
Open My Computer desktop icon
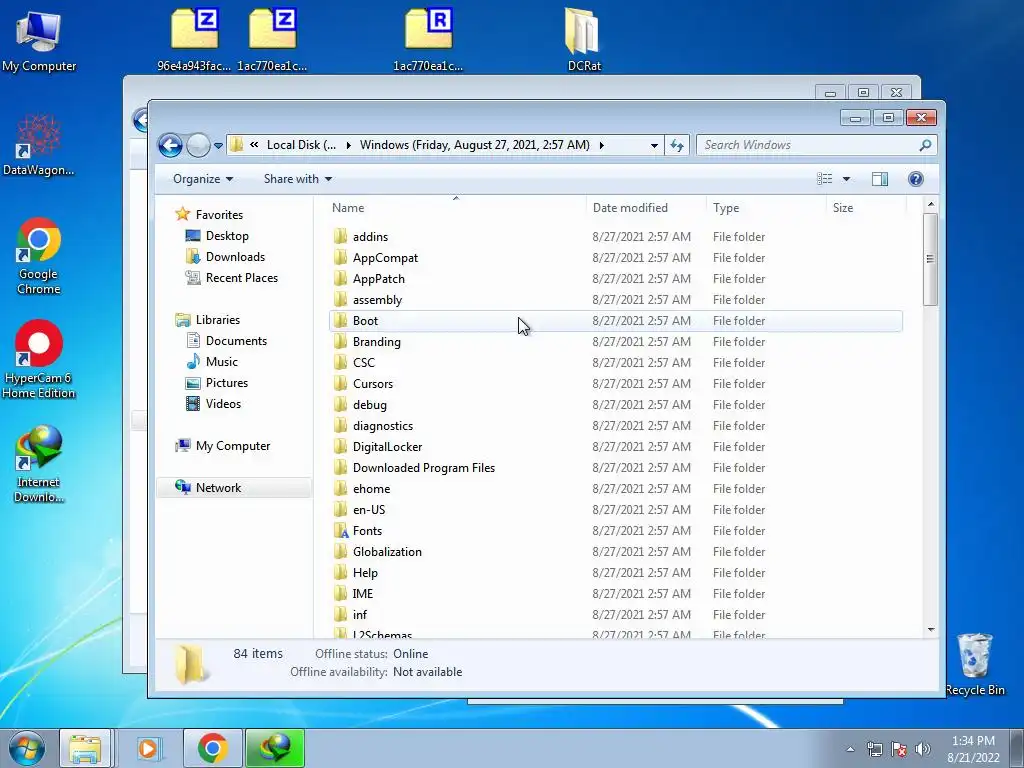click(x=39, y=40)
